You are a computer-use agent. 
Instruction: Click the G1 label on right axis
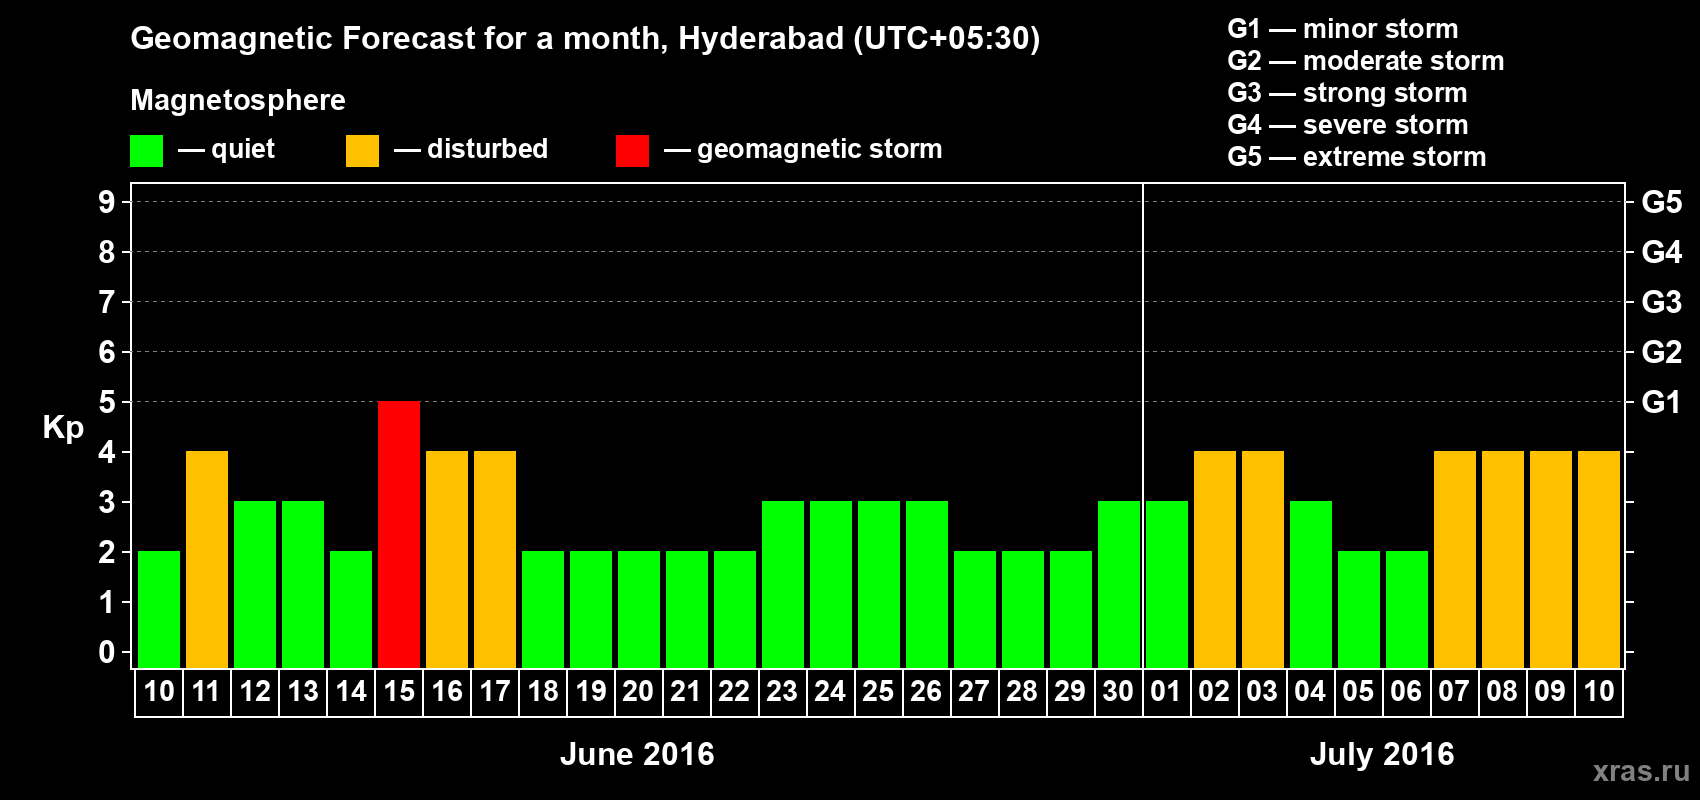click(1661, 402)
